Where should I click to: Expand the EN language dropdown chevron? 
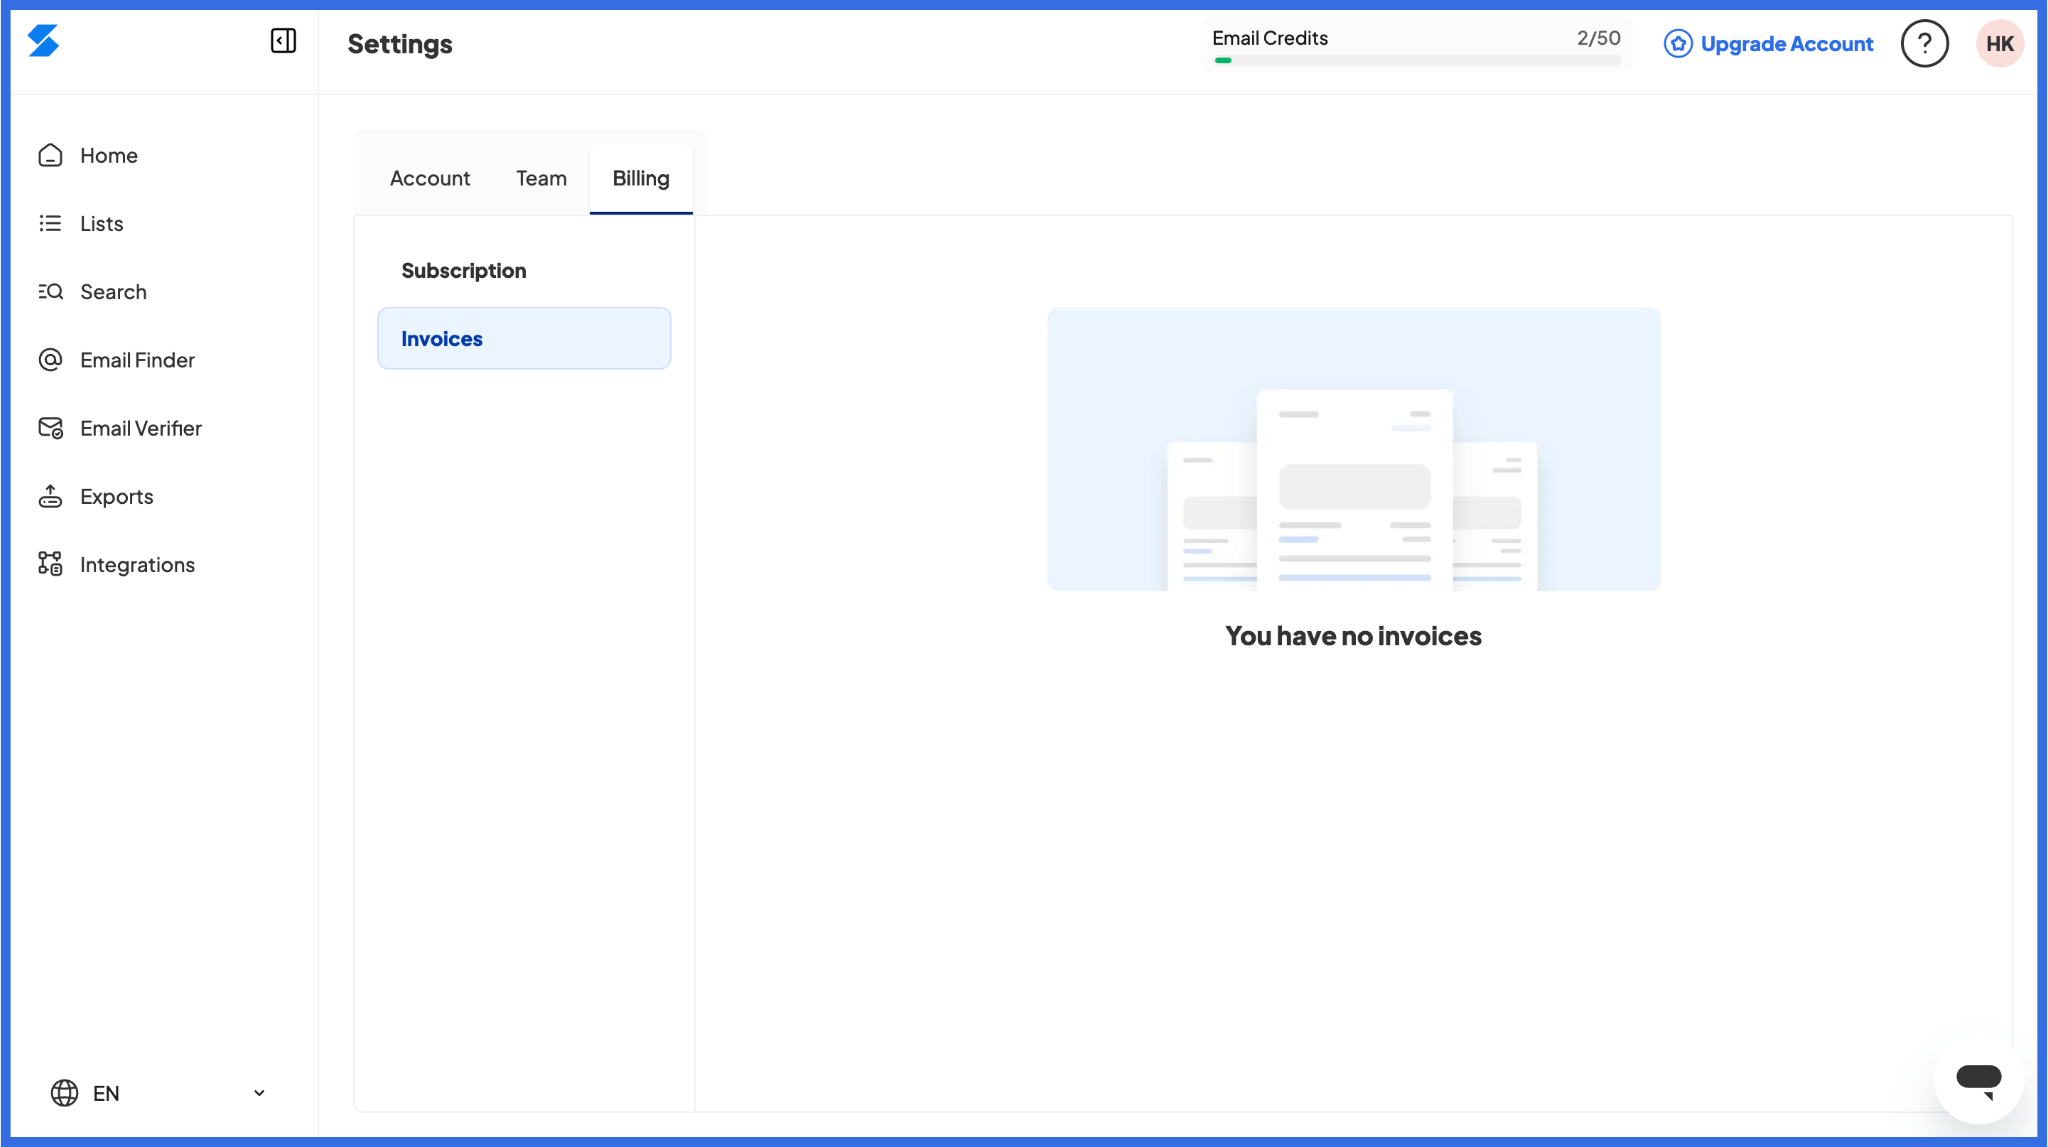coord(259,1093)
